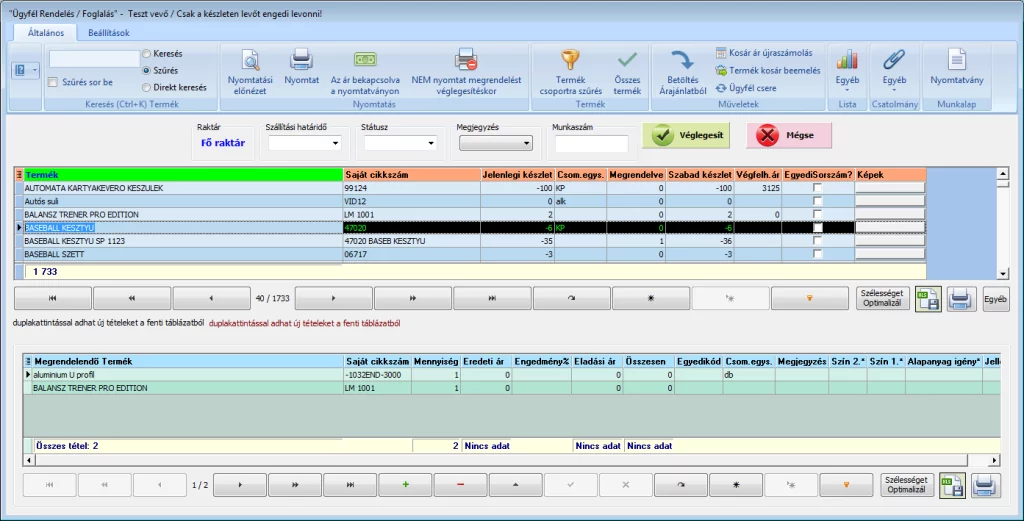Open Nyomtatási előnézet print preview

(x=250, y=72)
